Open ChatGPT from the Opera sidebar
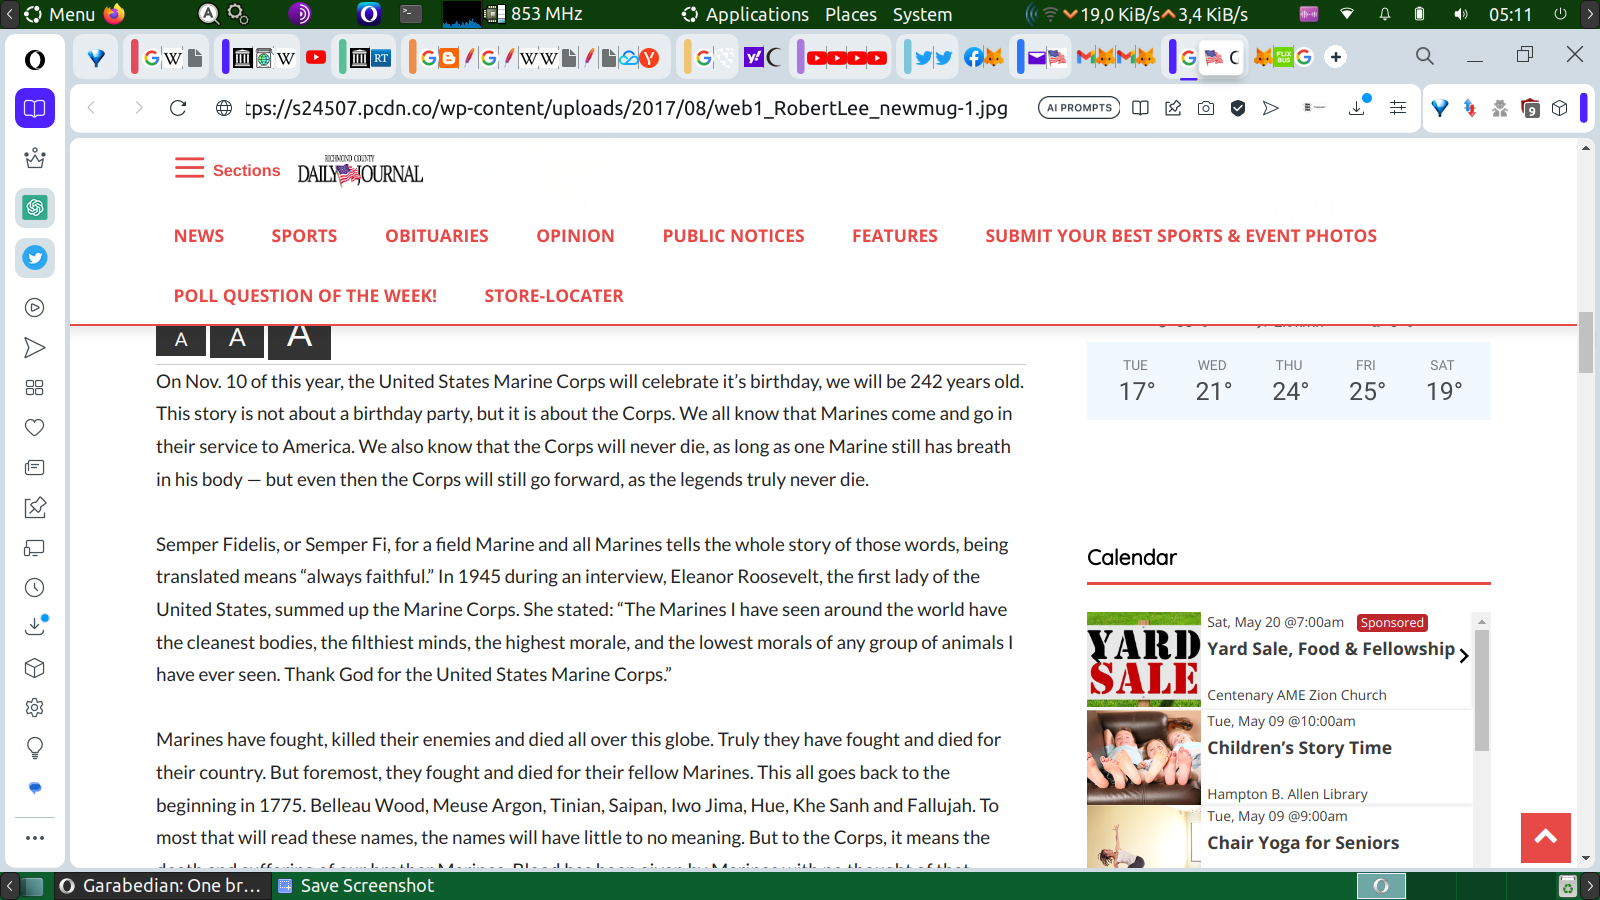The height and width of the screenshot is (900, 1600). point(35,208)
